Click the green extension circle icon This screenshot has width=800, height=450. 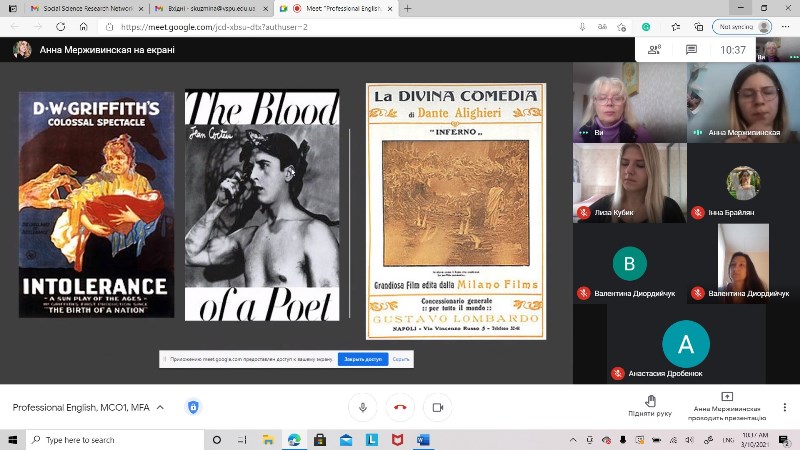pos(646,27)
